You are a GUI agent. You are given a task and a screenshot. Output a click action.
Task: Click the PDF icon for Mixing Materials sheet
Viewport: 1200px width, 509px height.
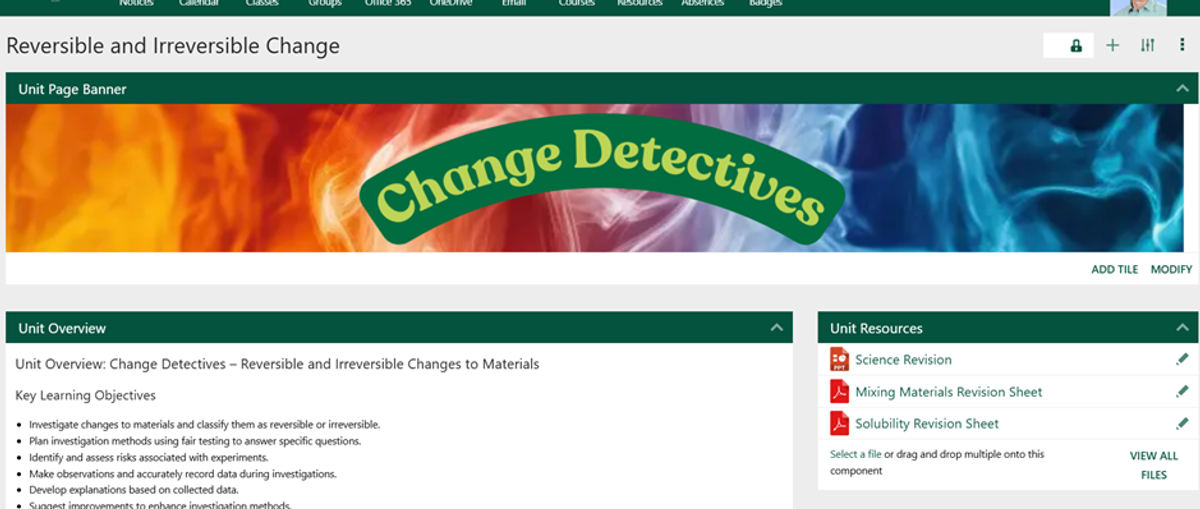[839, 392]
